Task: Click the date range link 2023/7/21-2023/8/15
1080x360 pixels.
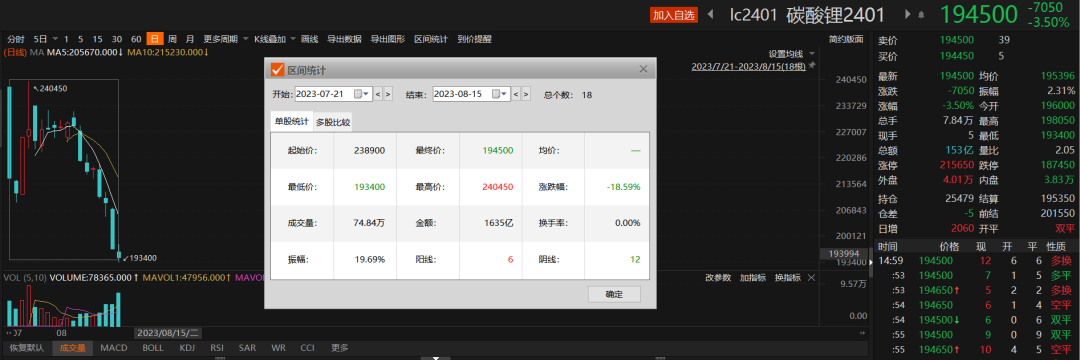Action: (x=749, y=66)
